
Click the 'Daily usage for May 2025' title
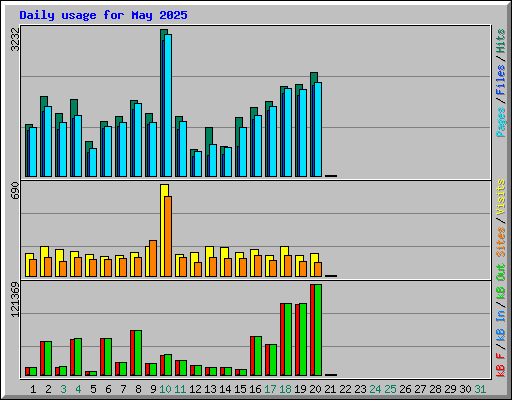pyautogui.click(x=103, y=15)
